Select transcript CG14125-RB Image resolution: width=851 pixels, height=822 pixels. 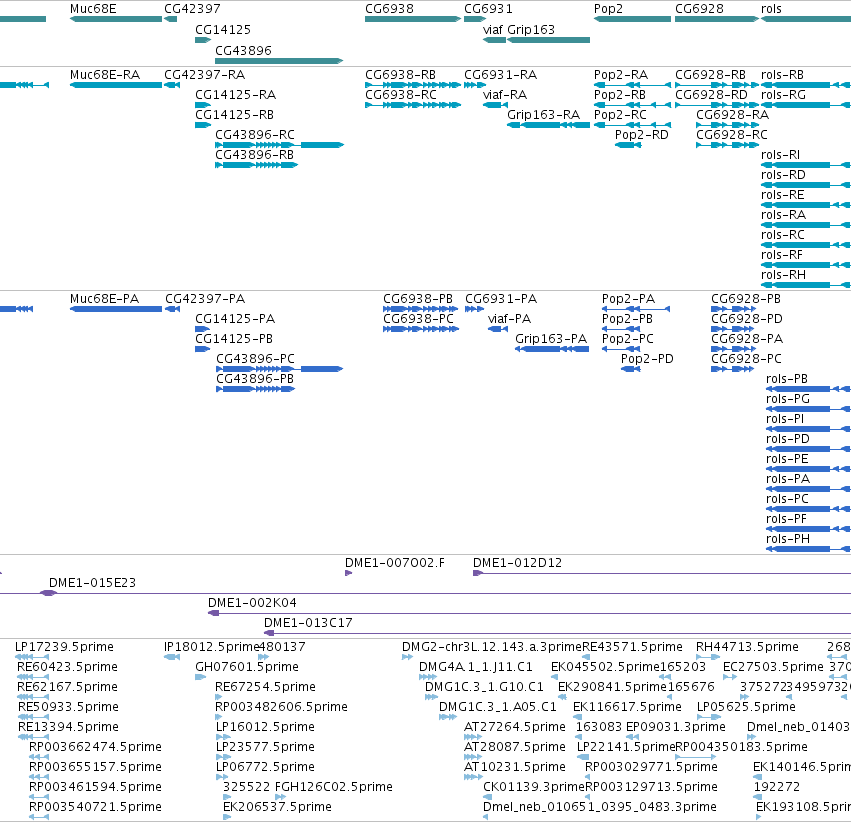coord(234,115)
